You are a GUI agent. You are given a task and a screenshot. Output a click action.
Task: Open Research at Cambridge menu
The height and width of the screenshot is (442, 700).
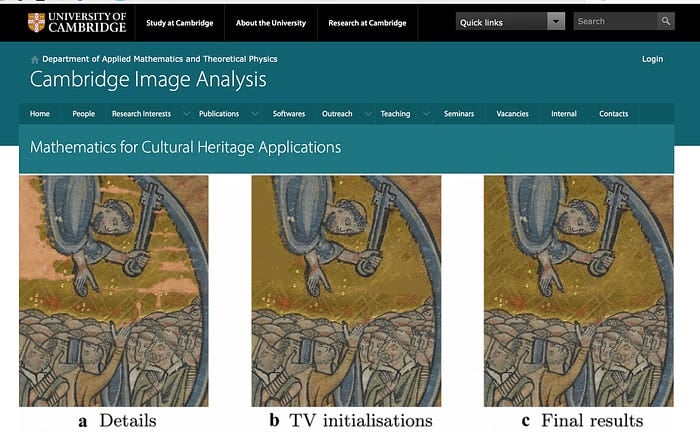tap(367, 23)
